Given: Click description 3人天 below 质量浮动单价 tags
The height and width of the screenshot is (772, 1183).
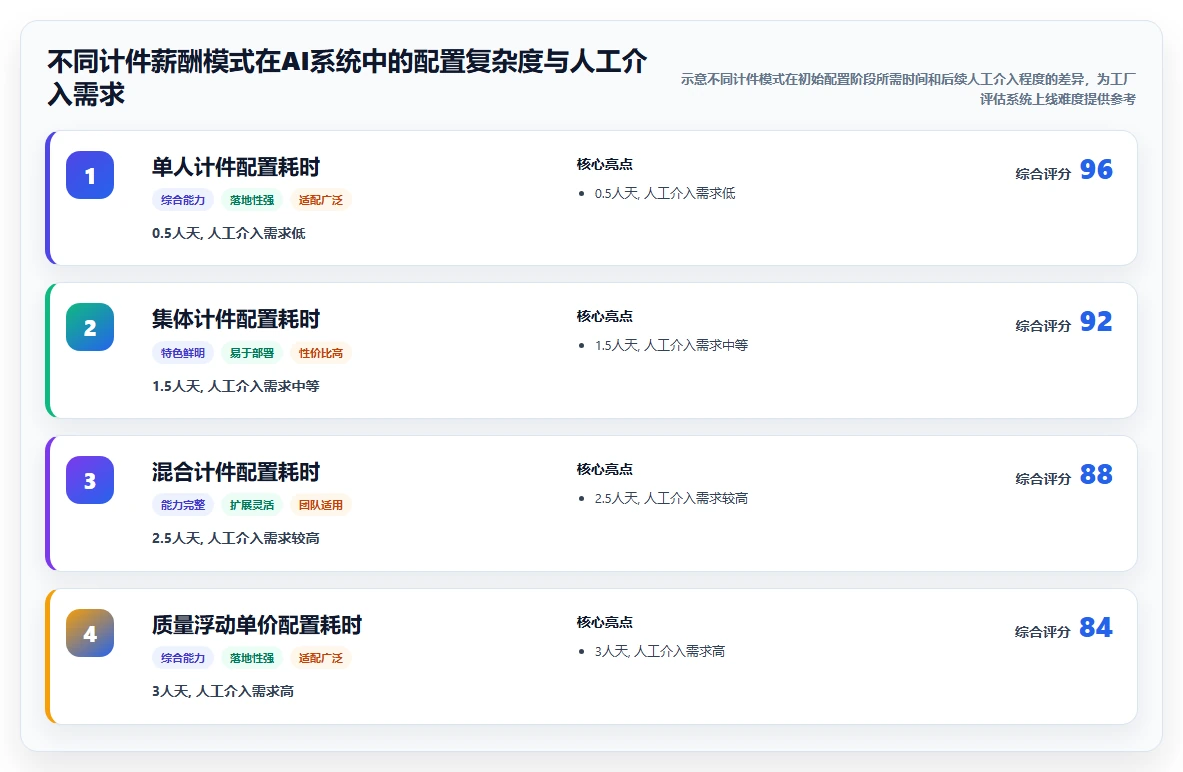Looking at the screenshot, I should pos(223,691).
